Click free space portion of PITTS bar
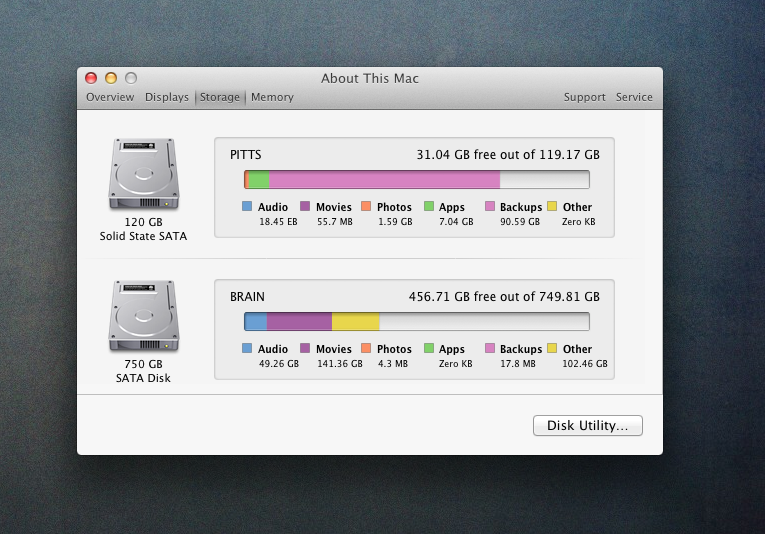The height and width of the screenshot is (534, 765). pyautogui.click(x=544, y=179)
